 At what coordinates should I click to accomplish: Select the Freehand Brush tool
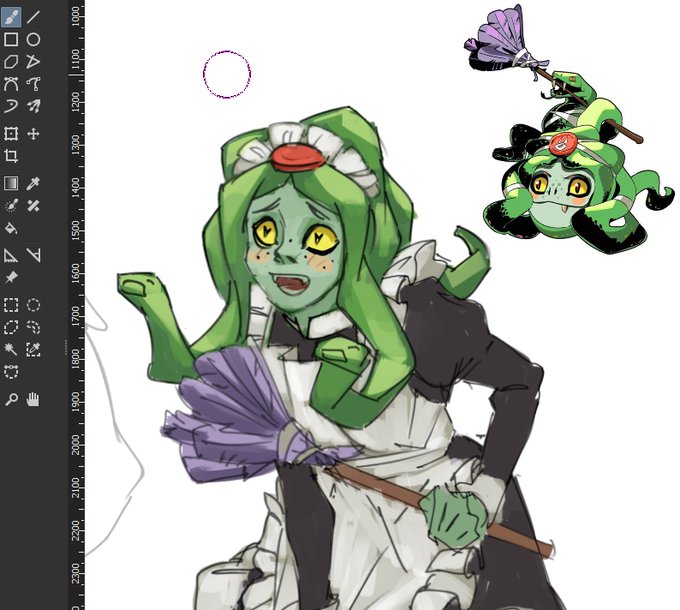(x=11, y=17)
